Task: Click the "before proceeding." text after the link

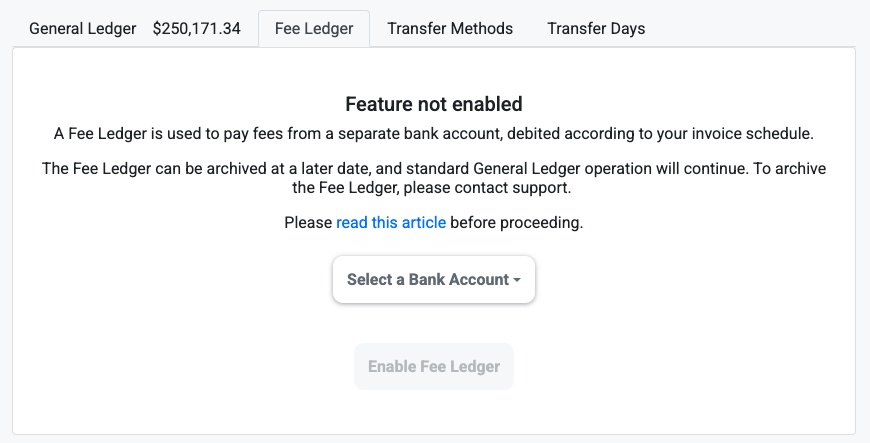Action: pyautogui.click(x=516, y=223)
